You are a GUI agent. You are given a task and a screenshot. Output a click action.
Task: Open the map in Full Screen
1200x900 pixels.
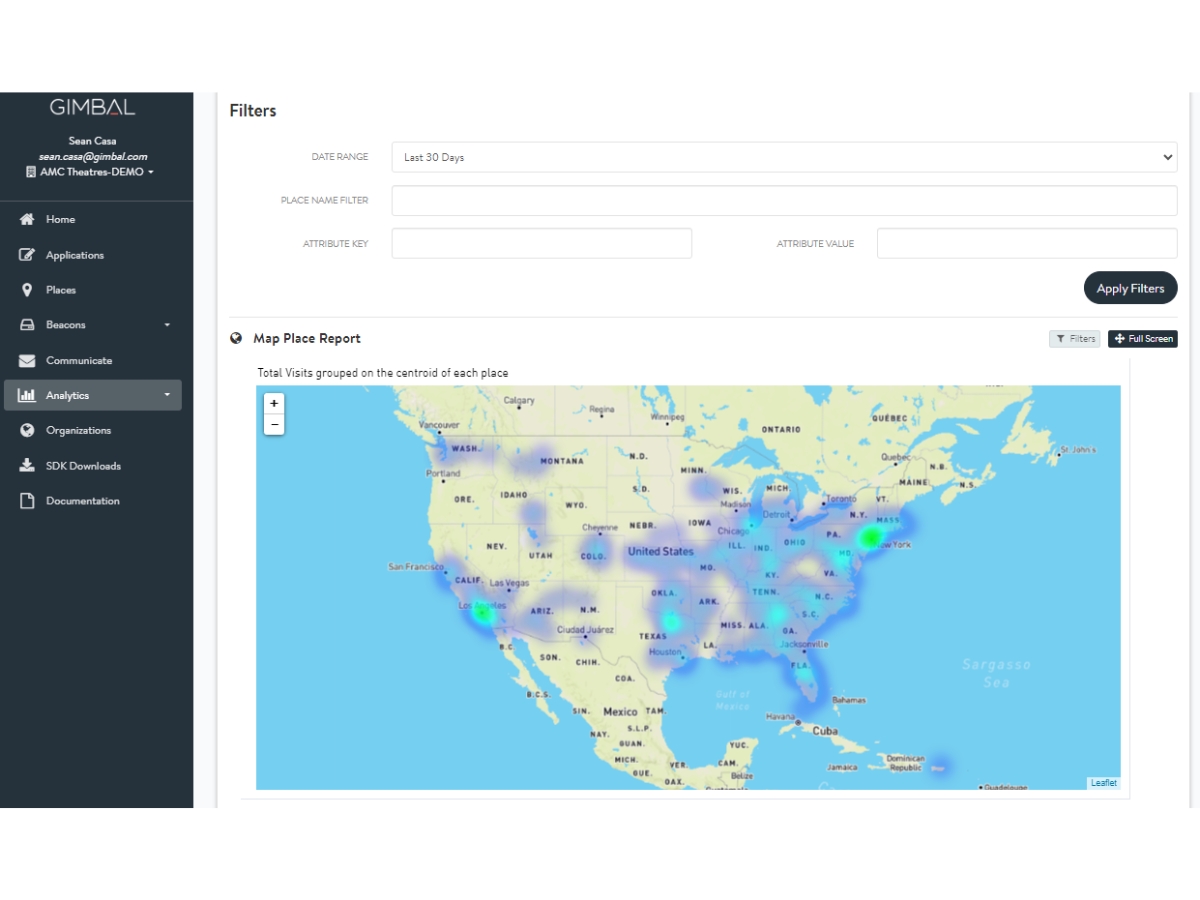point(1143,339)
